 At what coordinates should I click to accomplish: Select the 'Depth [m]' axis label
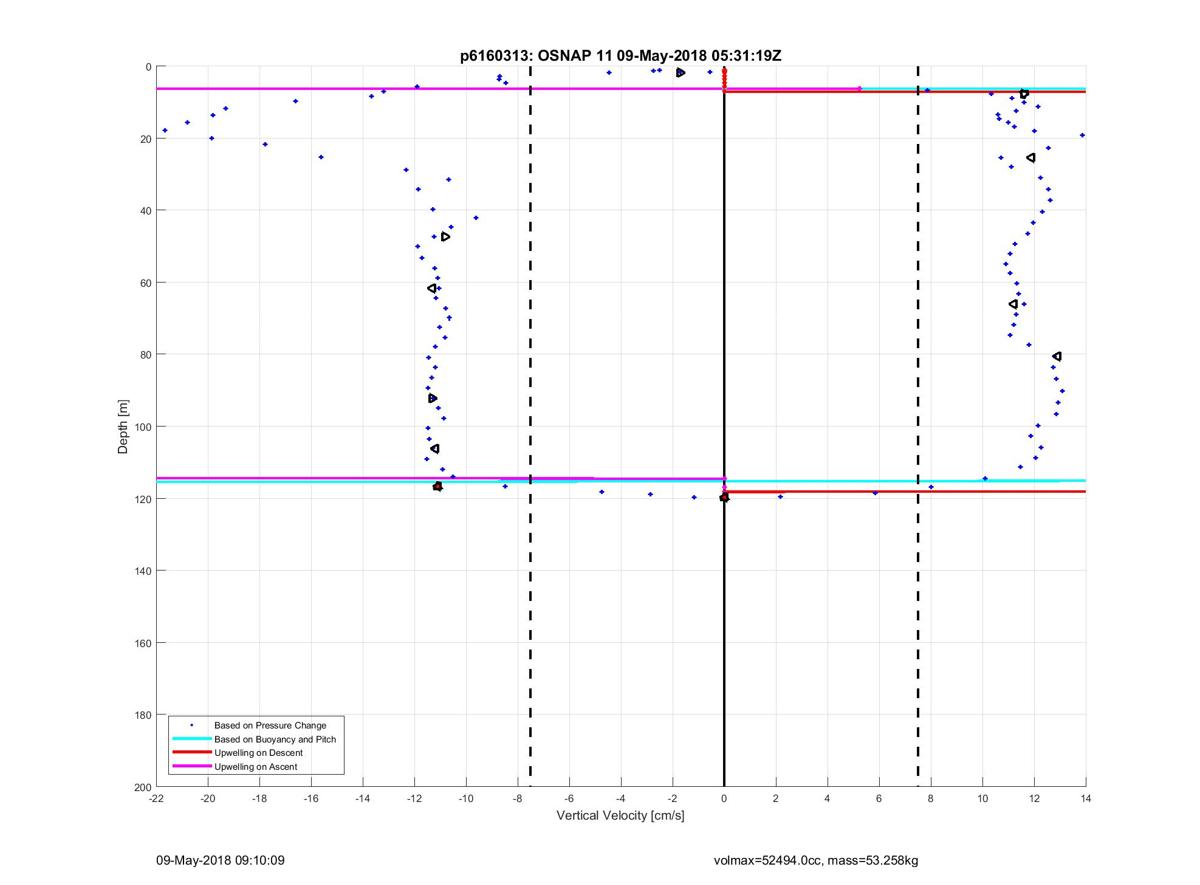coord(124,427)
